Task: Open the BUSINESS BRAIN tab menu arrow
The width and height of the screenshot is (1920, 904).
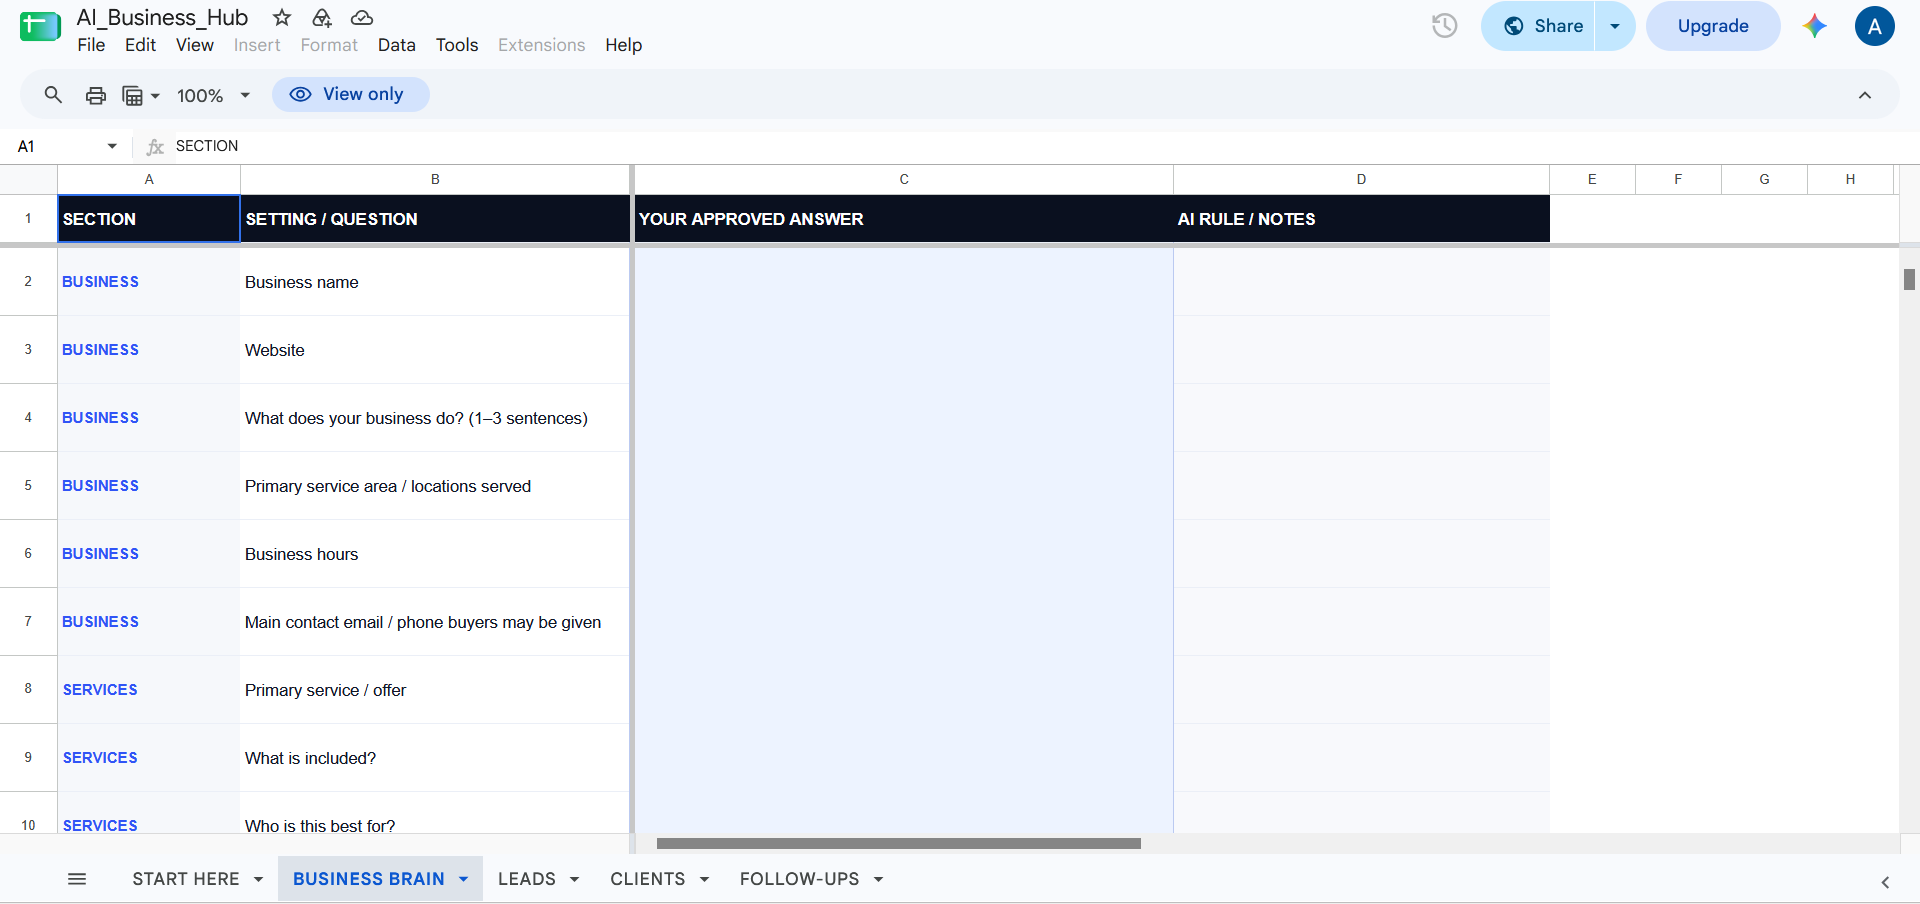Action: click(x=464, y=879)
